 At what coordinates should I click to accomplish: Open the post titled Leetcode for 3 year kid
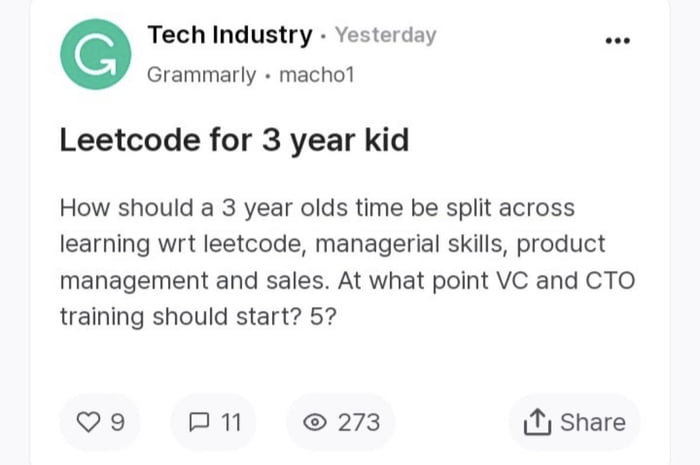234,141
